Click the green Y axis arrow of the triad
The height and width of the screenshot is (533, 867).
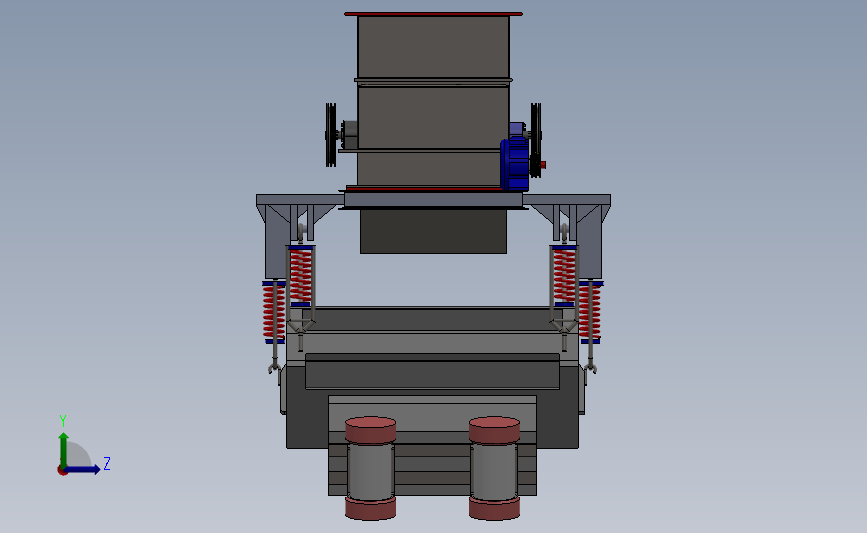64,450
